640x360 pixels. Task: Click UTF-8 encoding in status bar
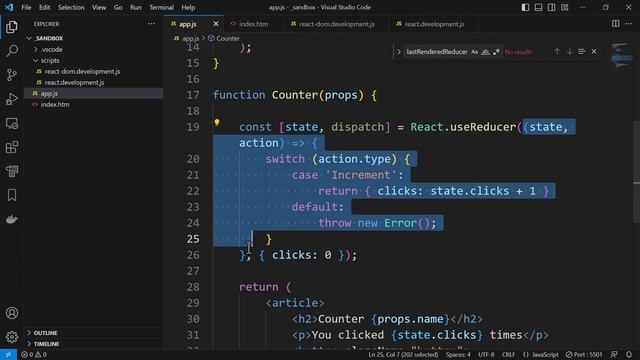click(x=486, y=355)
